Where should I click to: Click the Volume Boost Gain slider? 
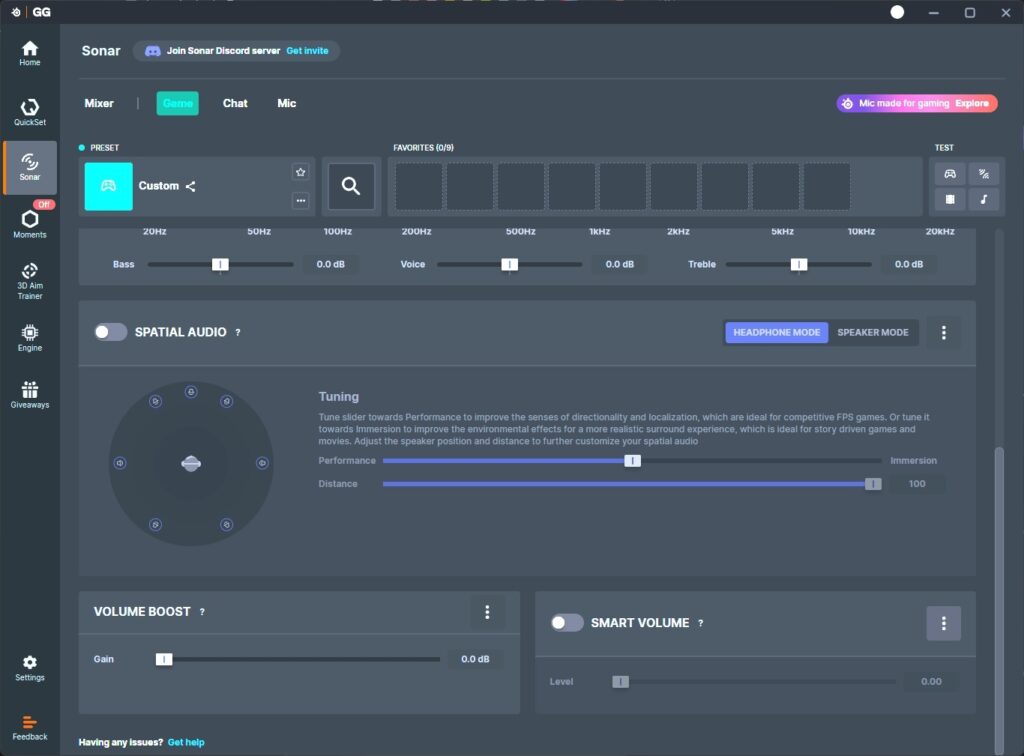pyautogui.click(x=298, y=659)
